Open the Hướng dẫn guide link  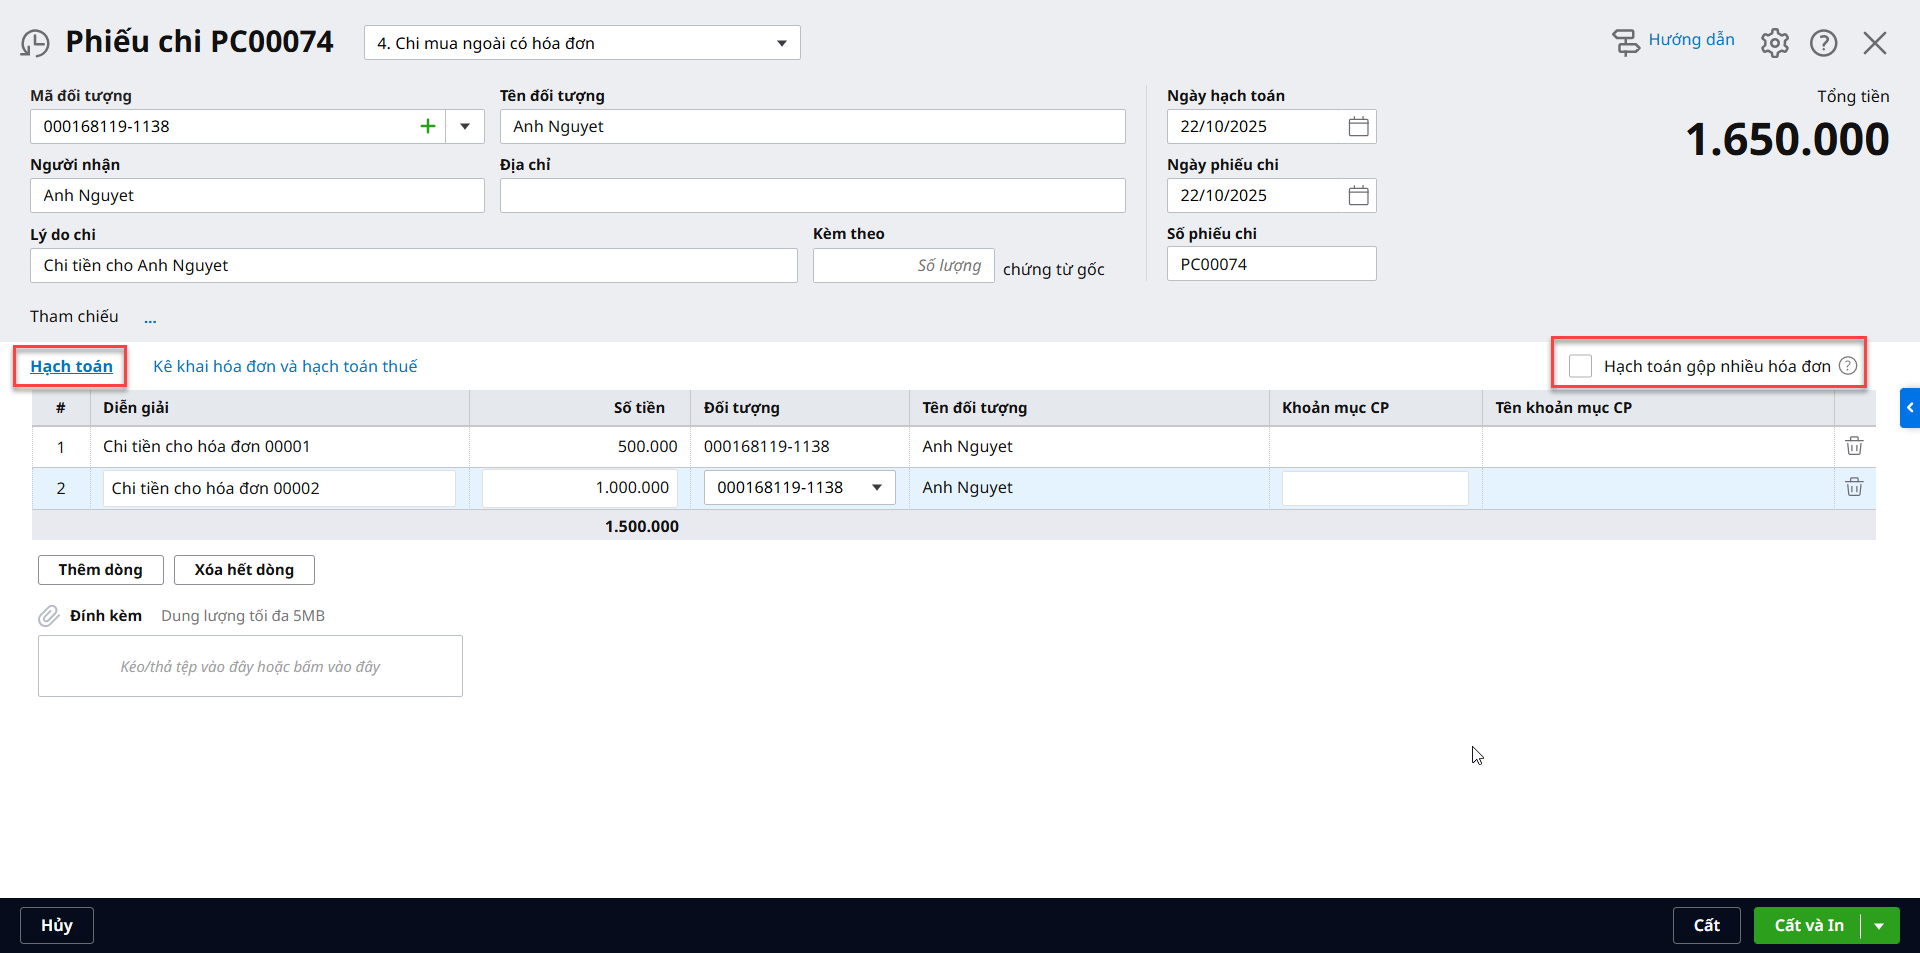[1690, 40]
